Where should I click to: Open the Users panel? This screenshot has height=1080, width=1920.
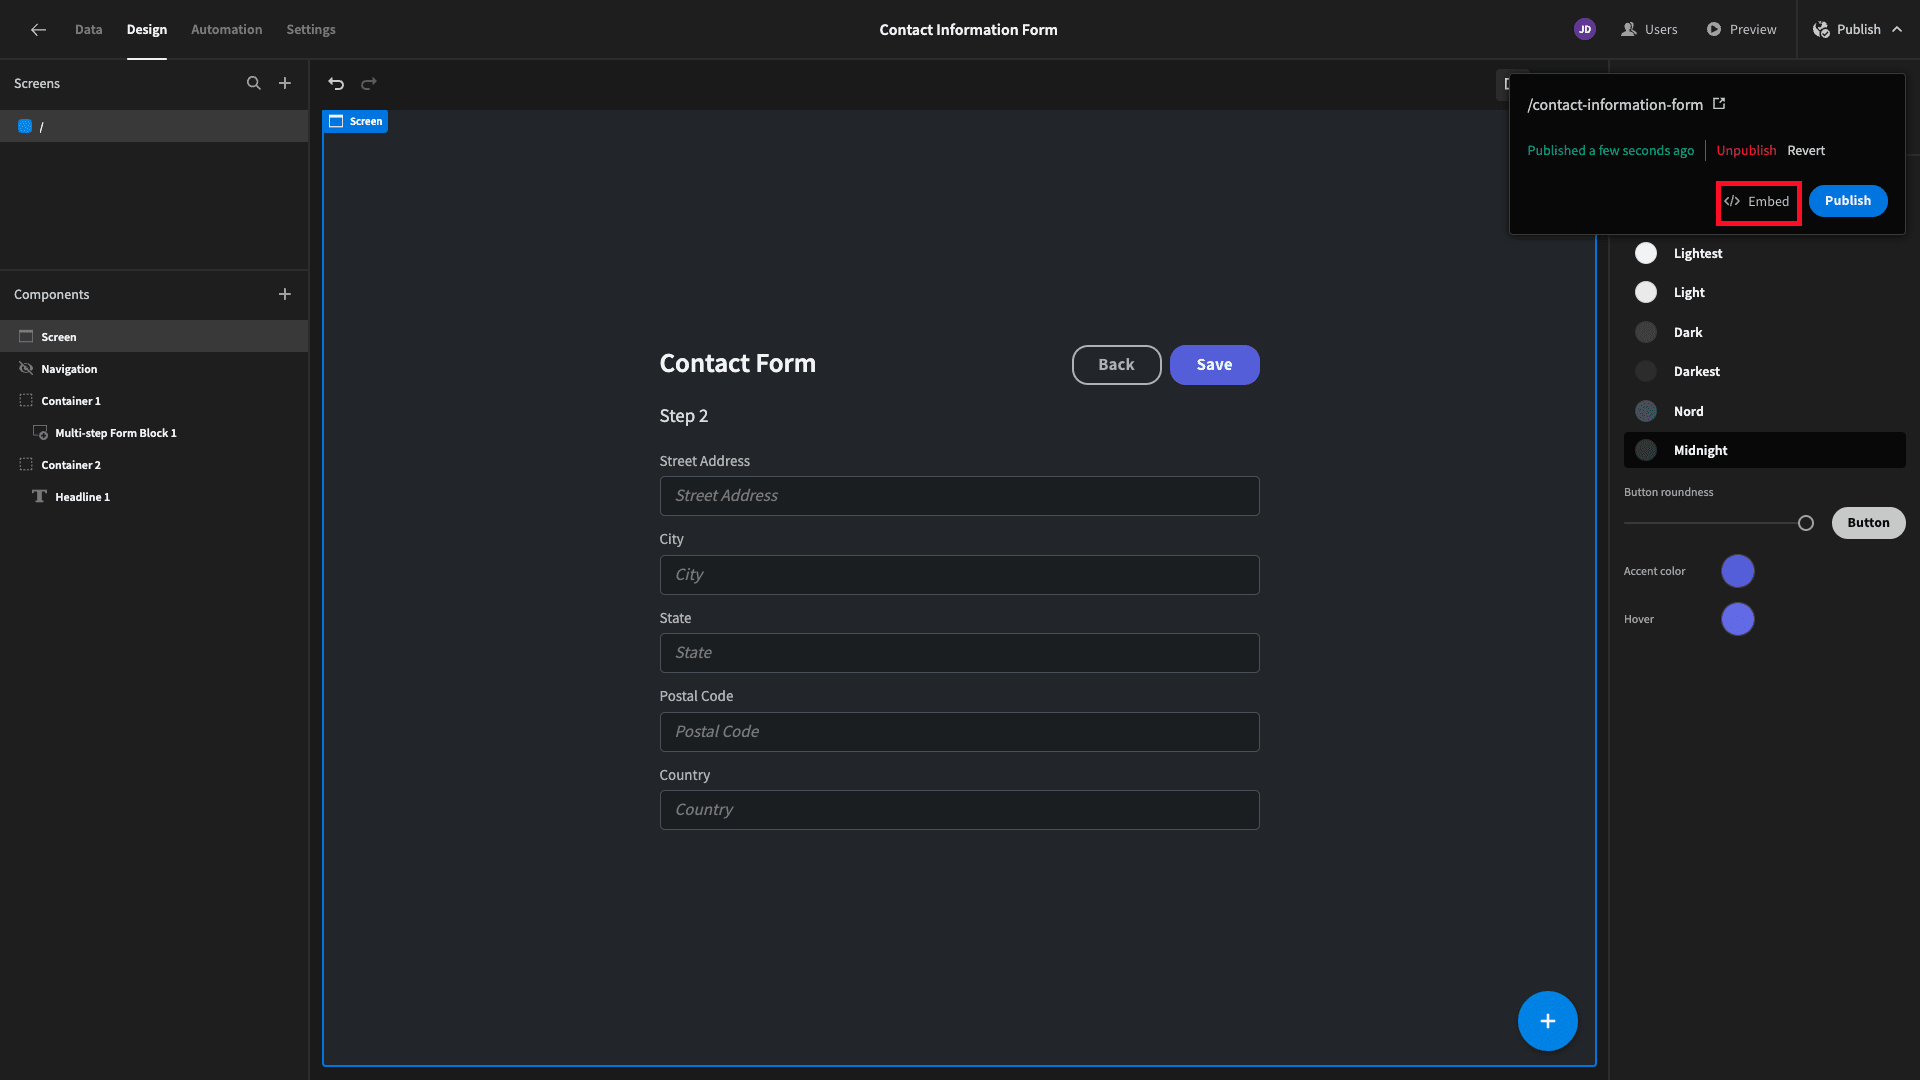coord(1649,30)
